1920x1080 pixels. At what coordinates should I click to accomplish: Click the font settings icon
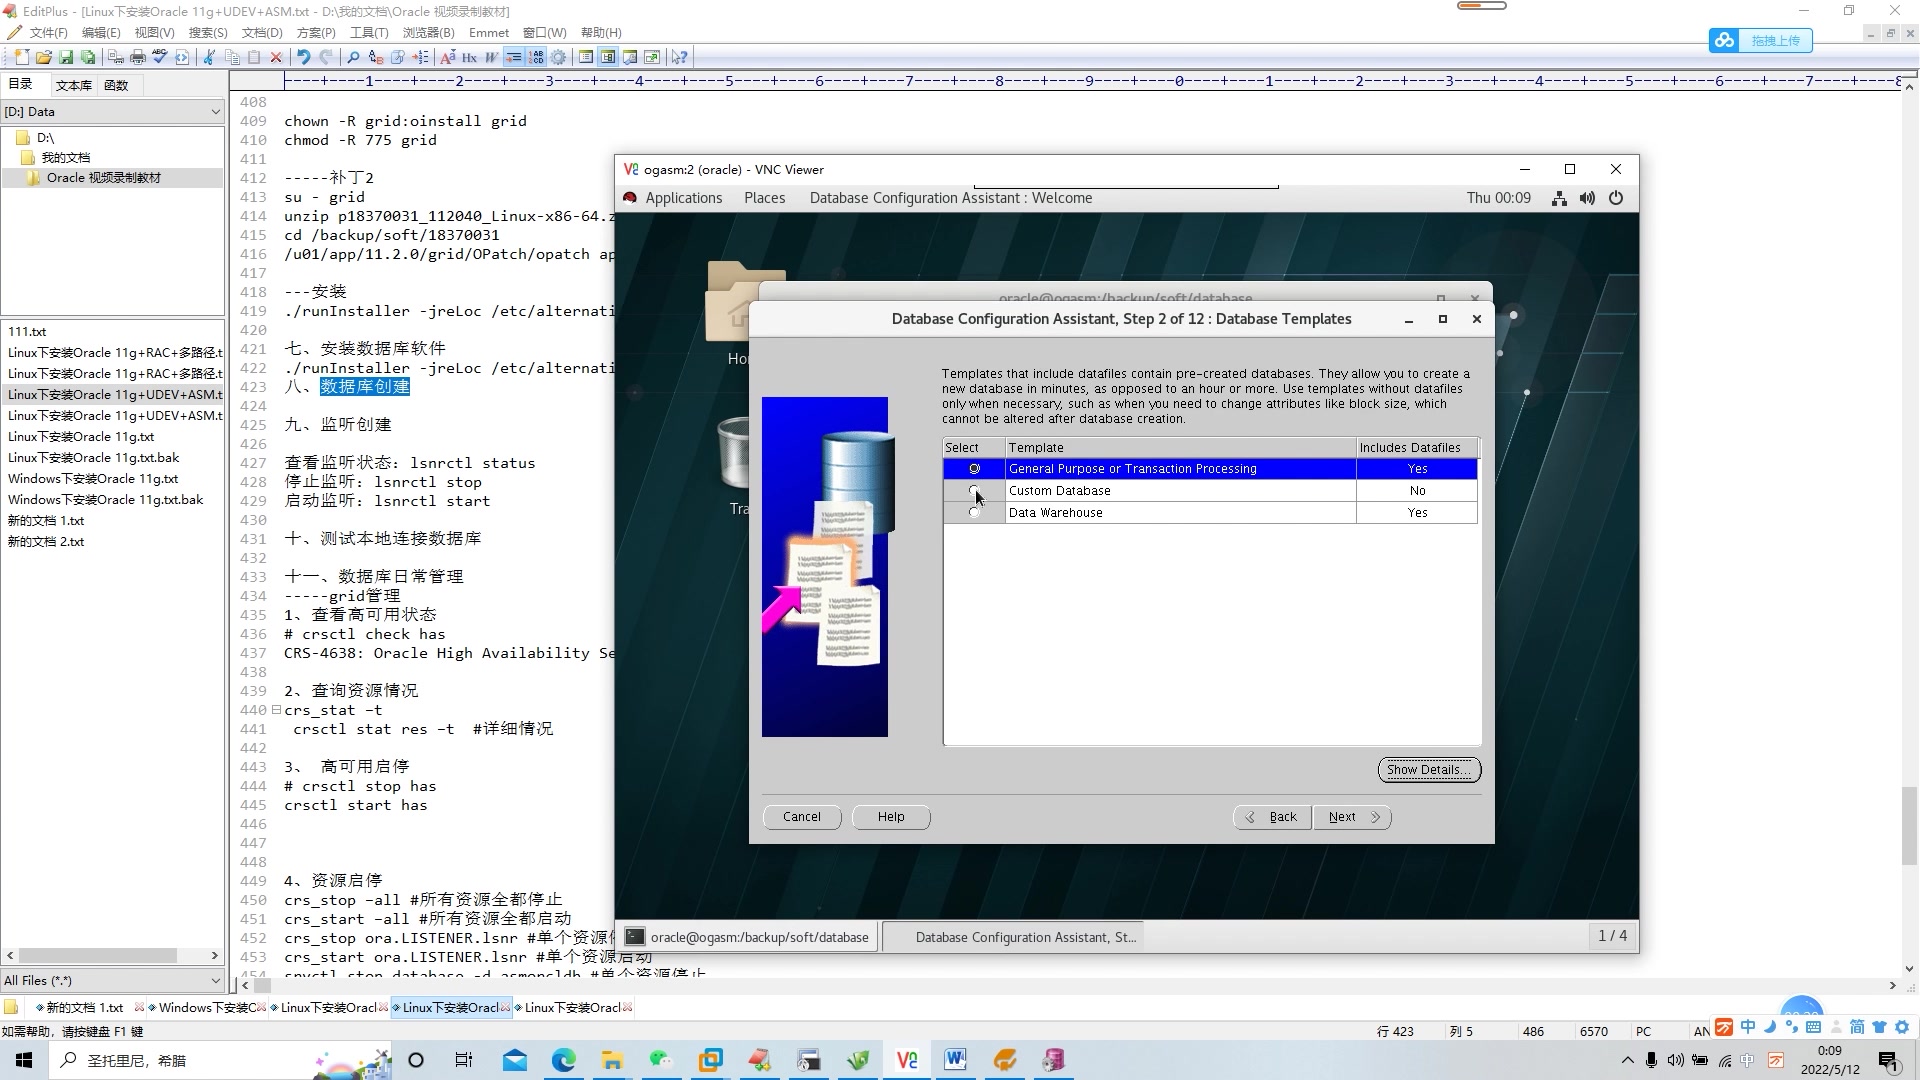(447, 58)
